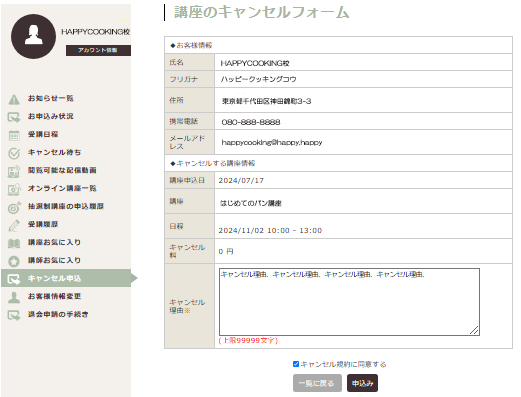Click the 氏名 value HAPPYCOOKING校 in table

(x=255, y=63)
